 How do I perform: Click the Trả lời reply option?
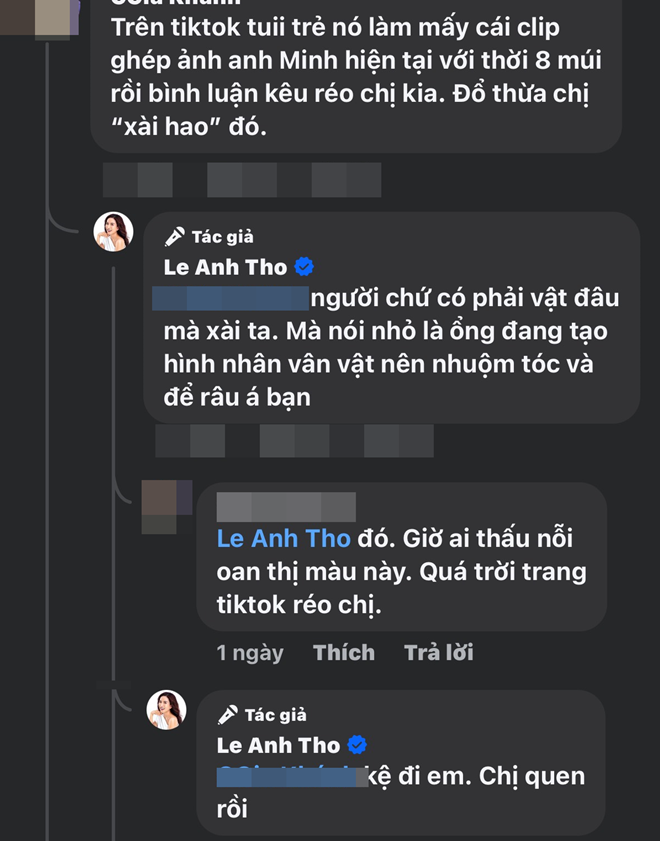tap(438, 651)
